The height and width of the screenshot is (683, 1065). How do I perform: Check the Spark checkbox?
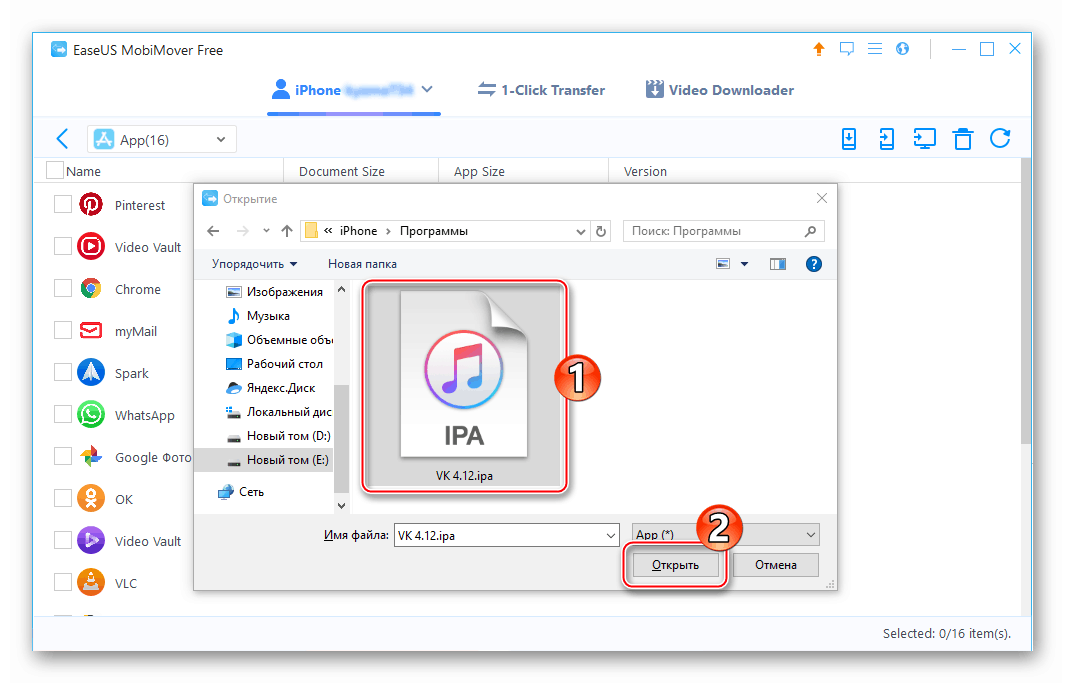62,373
